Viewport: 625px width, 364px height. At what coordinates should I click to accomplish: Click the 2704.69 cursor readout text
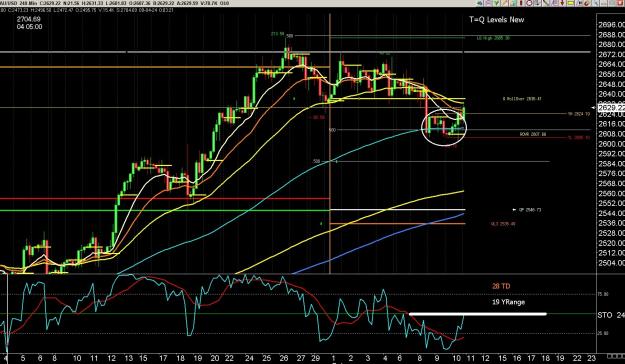(x=29, y=19)
